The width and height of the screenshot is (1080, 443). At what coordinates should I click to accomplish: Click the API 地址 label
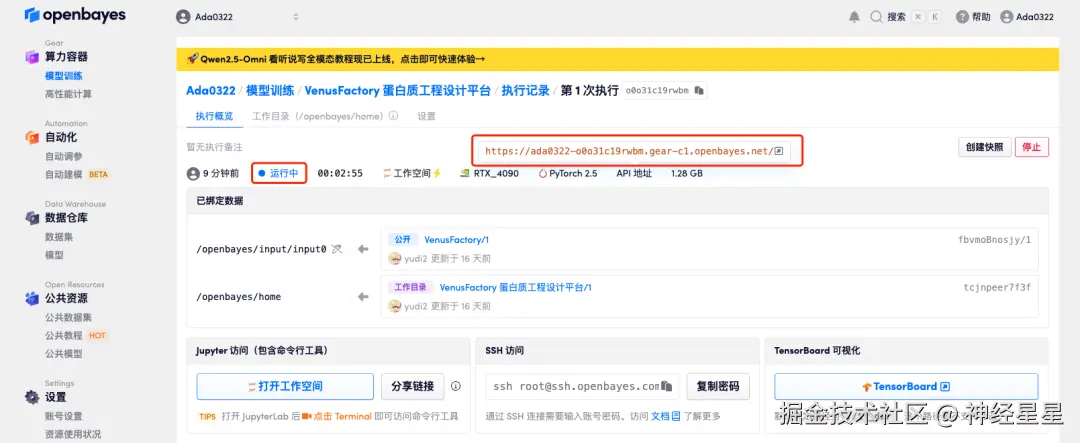[x=634, y=174]
